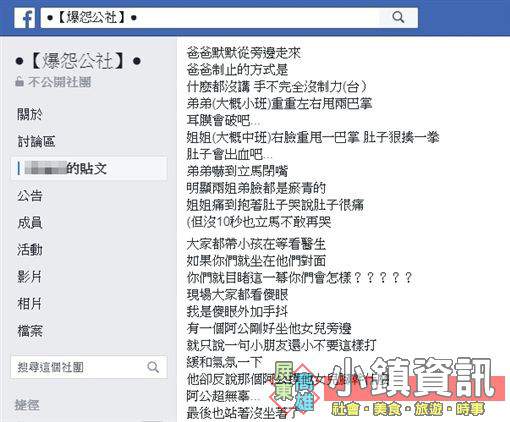
Task: Open the 討論區 section
Action: [36, 141]
